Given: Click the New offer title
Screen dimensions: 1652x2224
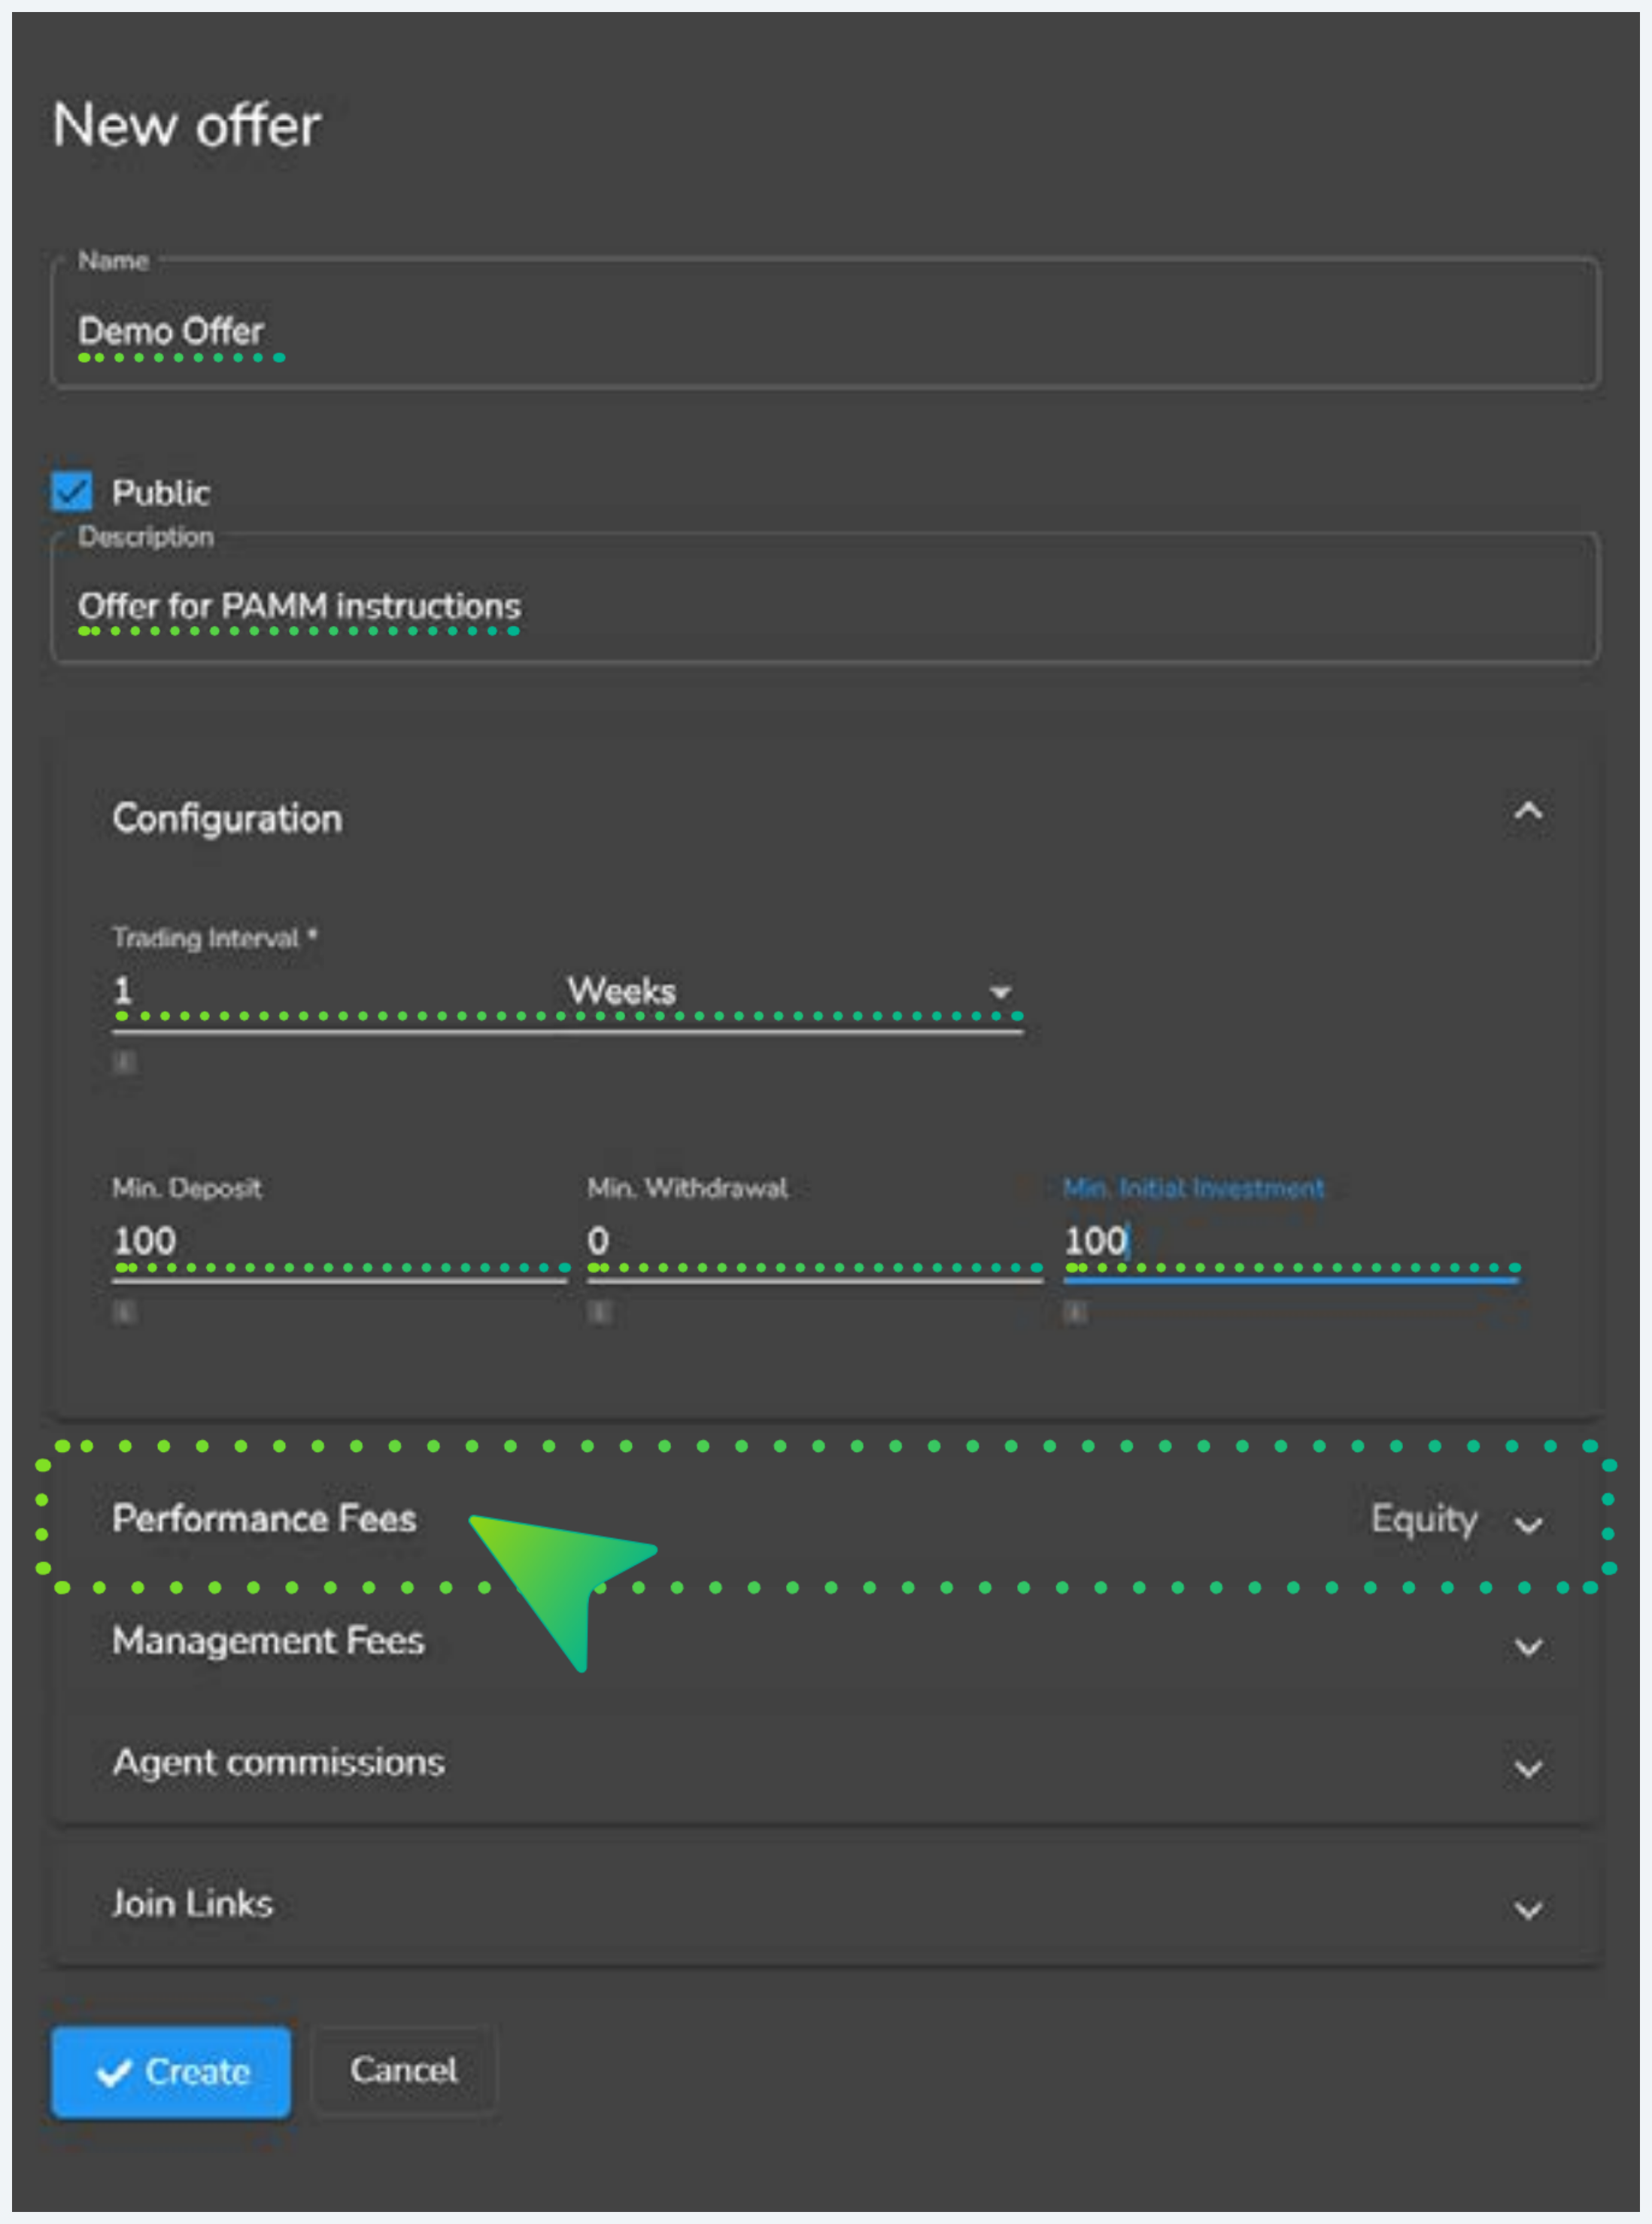Looking at the screenshot, I should pos(187,125).
